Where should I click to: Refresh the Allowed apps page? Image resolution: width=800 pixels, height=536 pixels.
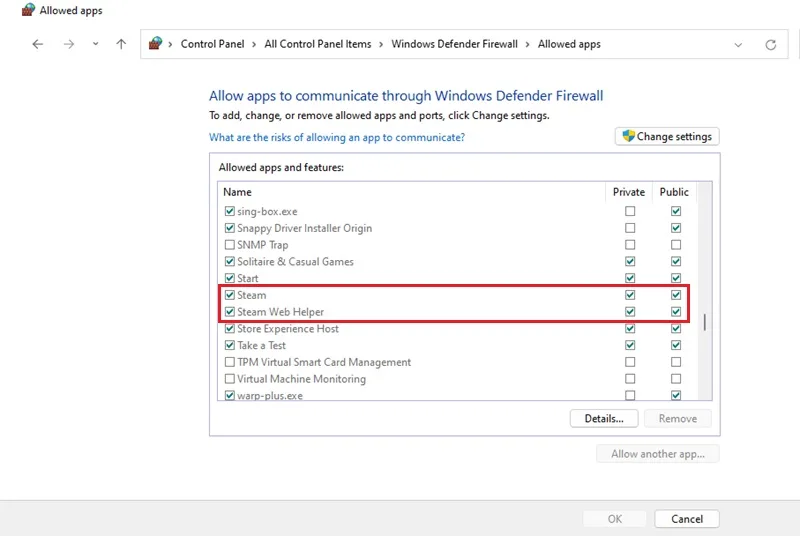click(770, 45)
